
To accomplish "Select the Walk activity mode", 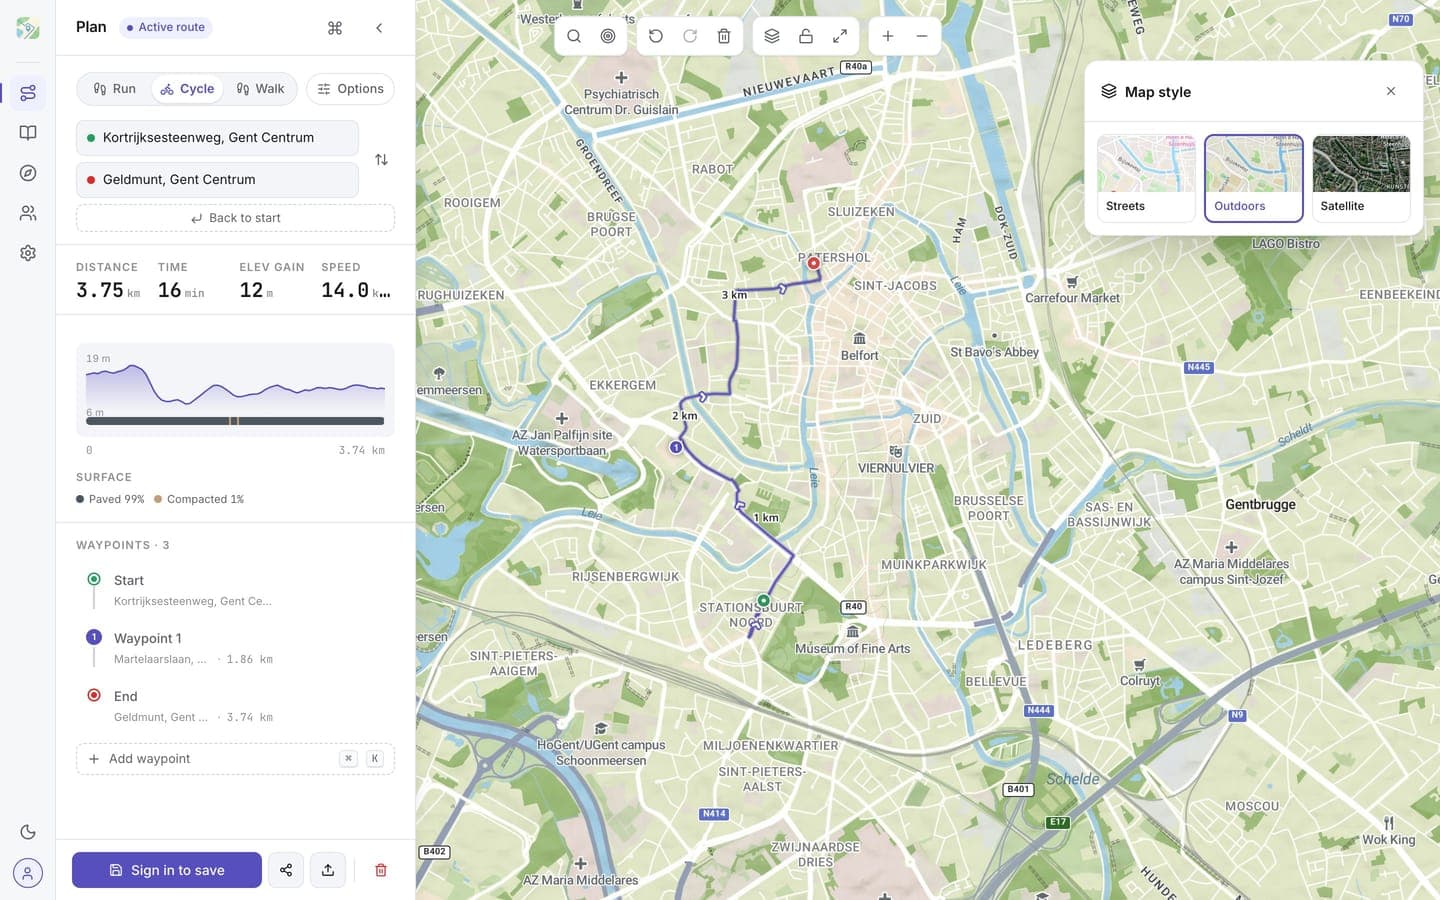I will point(260,89).
